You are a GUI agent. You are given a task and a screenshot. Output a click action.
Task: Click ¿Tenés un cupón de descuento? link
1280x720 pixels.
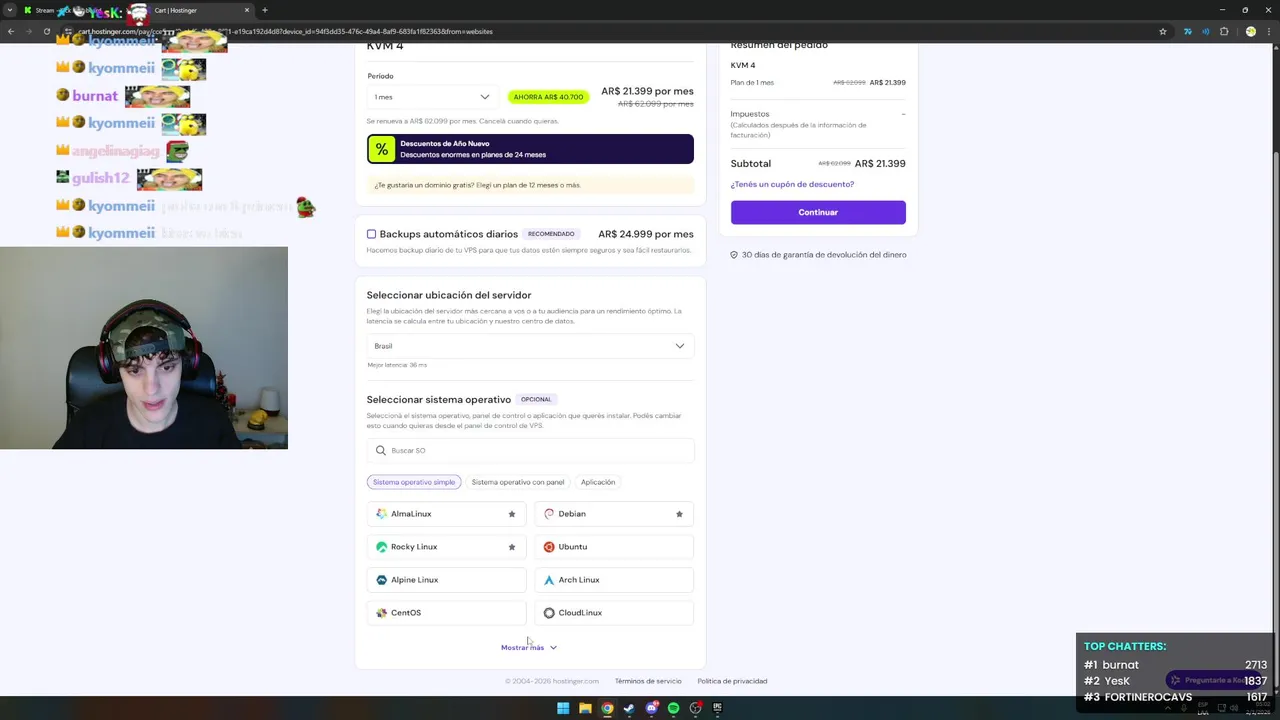[792, 184]
